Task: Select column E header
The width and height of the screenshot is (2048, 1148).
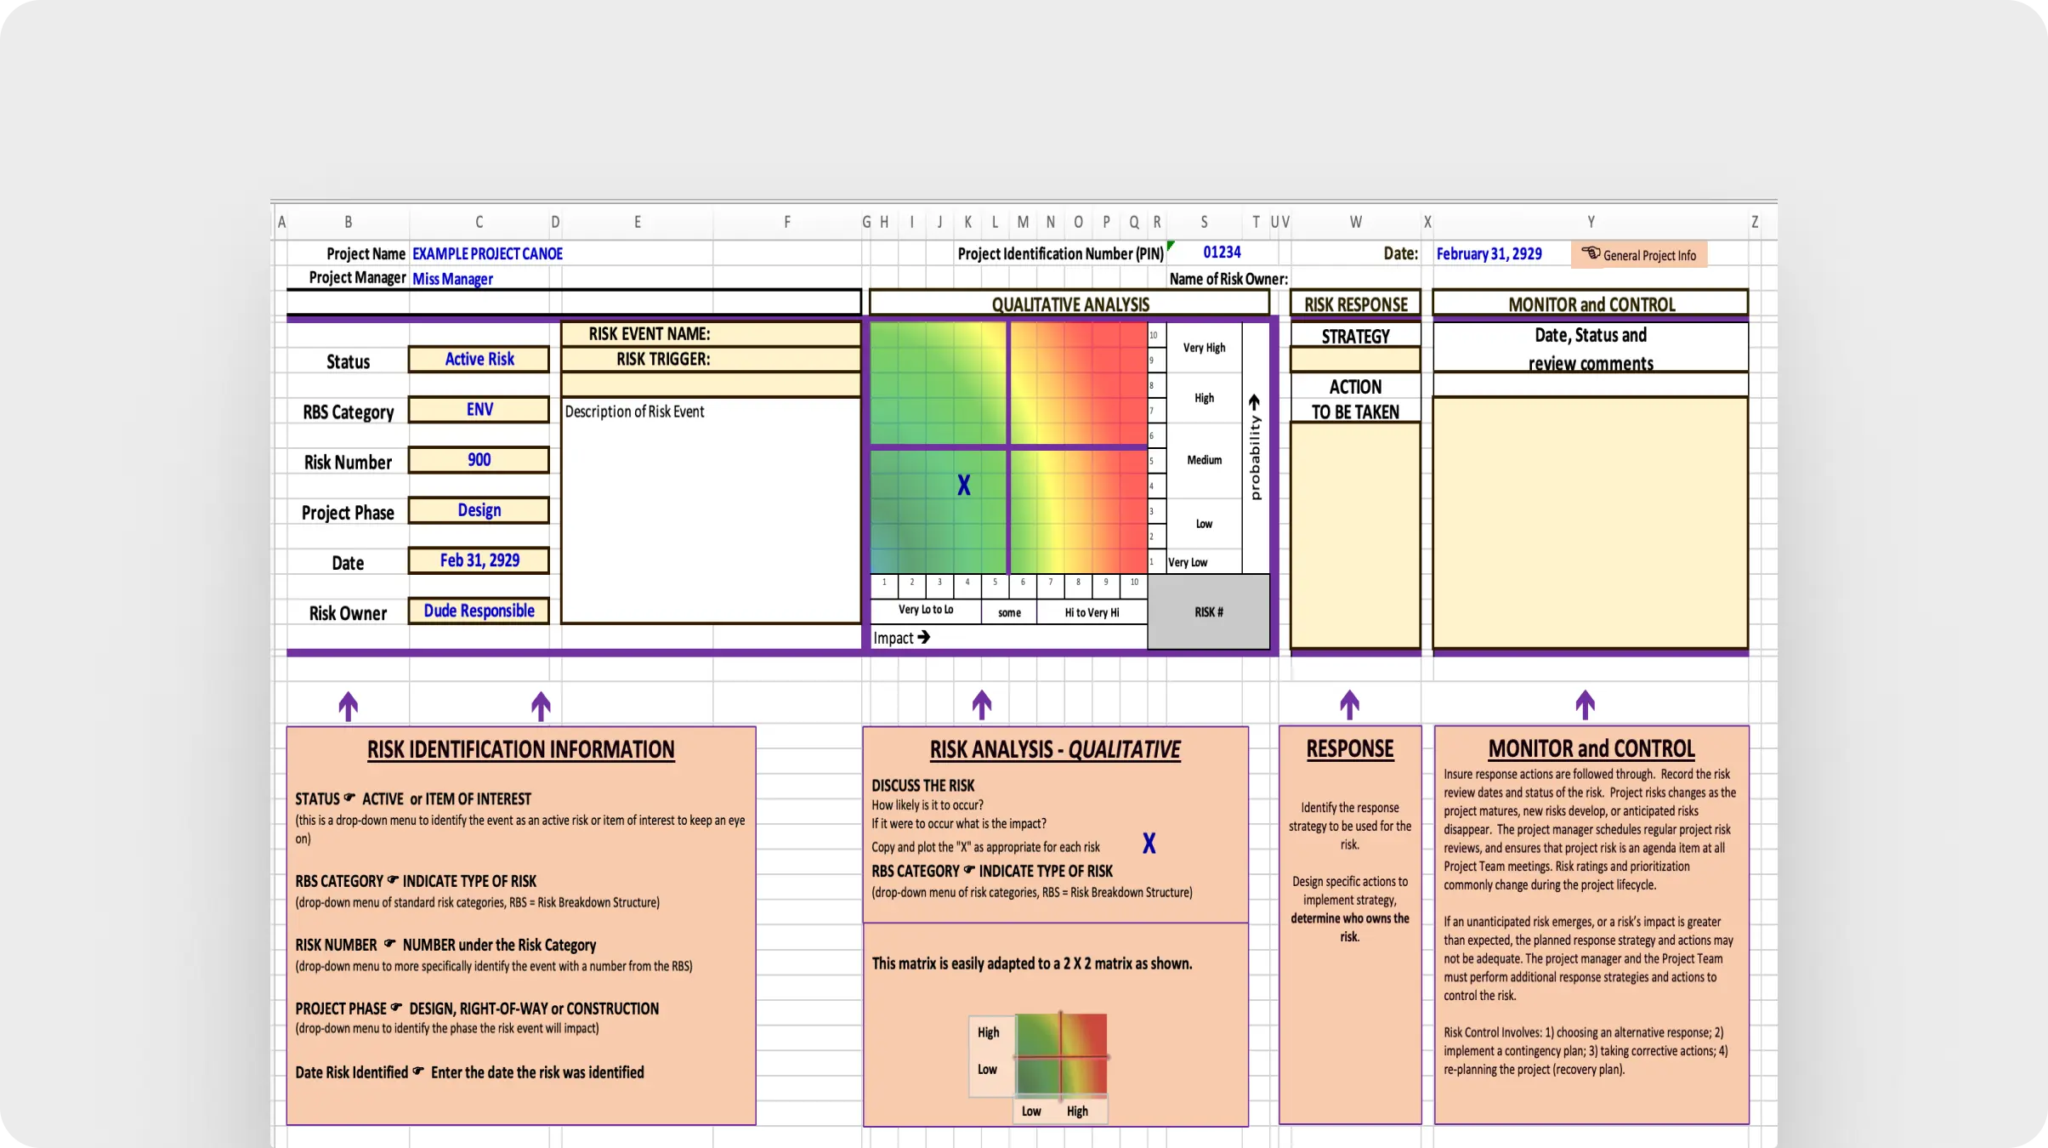Action: pyautogui.click(x=637, y=222)
